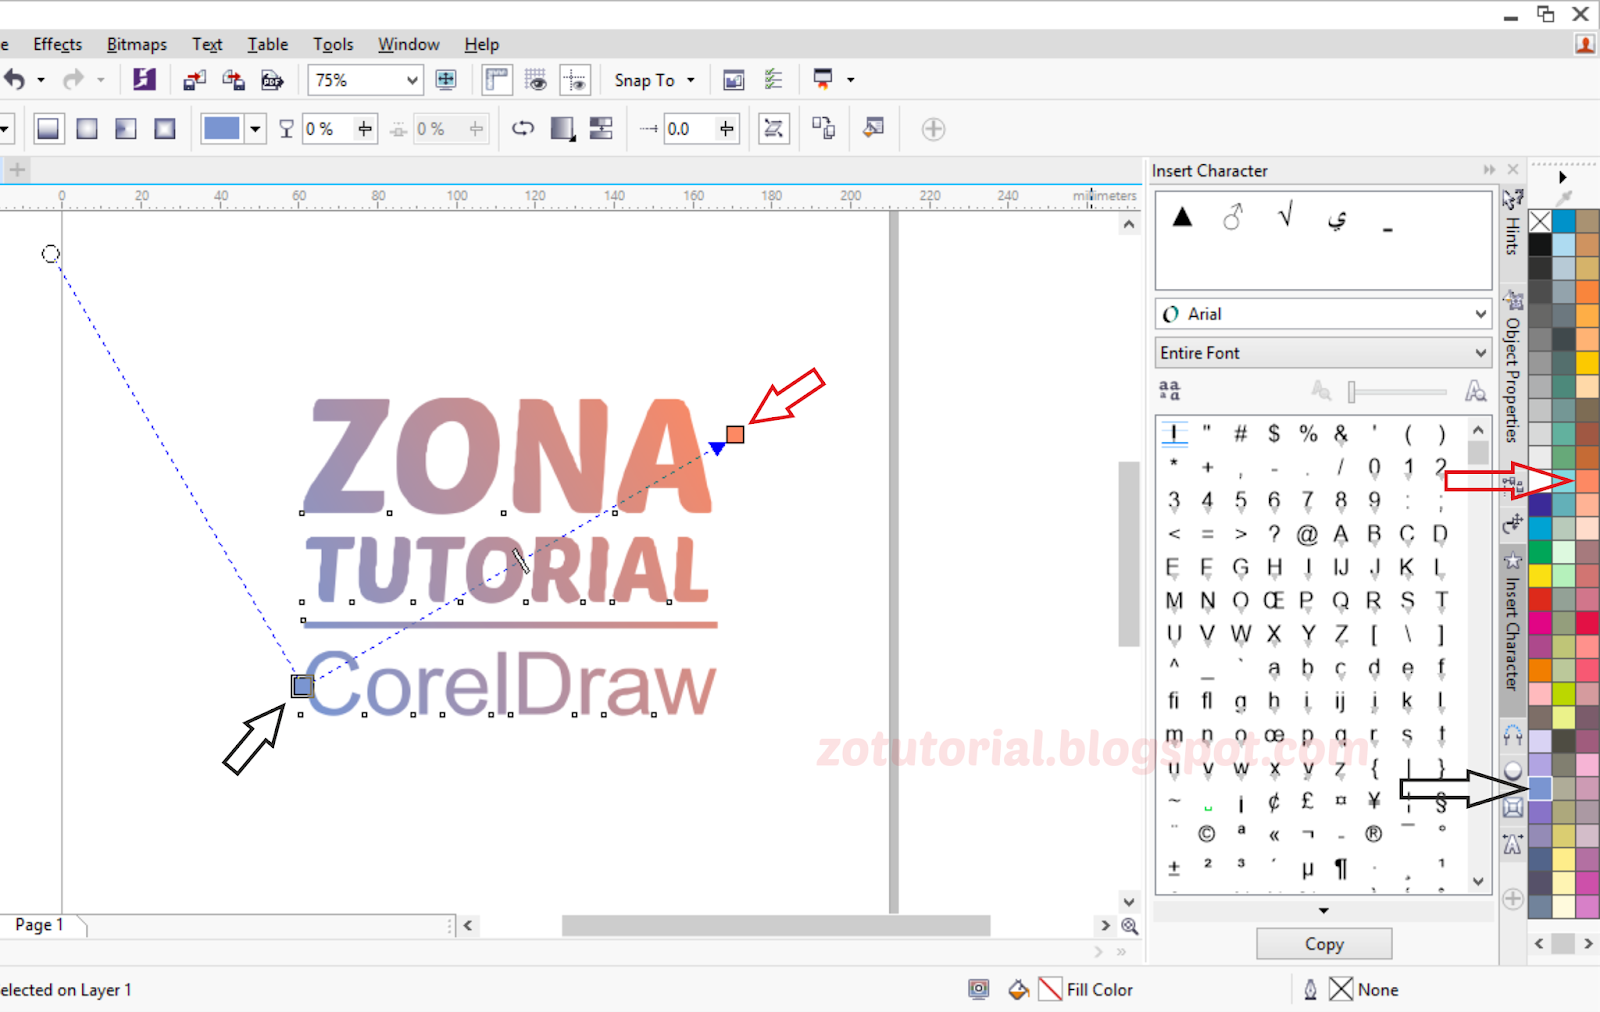The image size is (1600, 1012).
Task: Open the Text menu
Action: (207, 44)
